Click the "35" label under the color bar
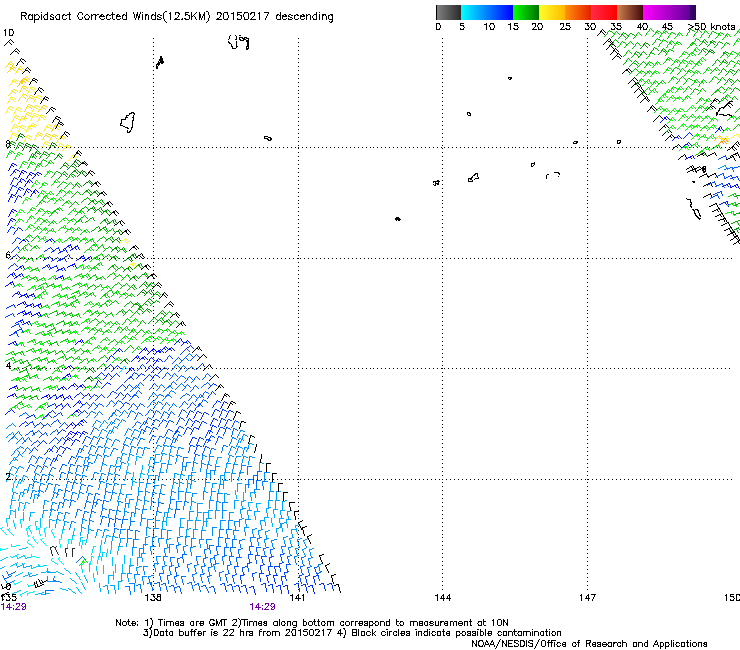This screenshot has width=740, height=650. coord(616,27)
